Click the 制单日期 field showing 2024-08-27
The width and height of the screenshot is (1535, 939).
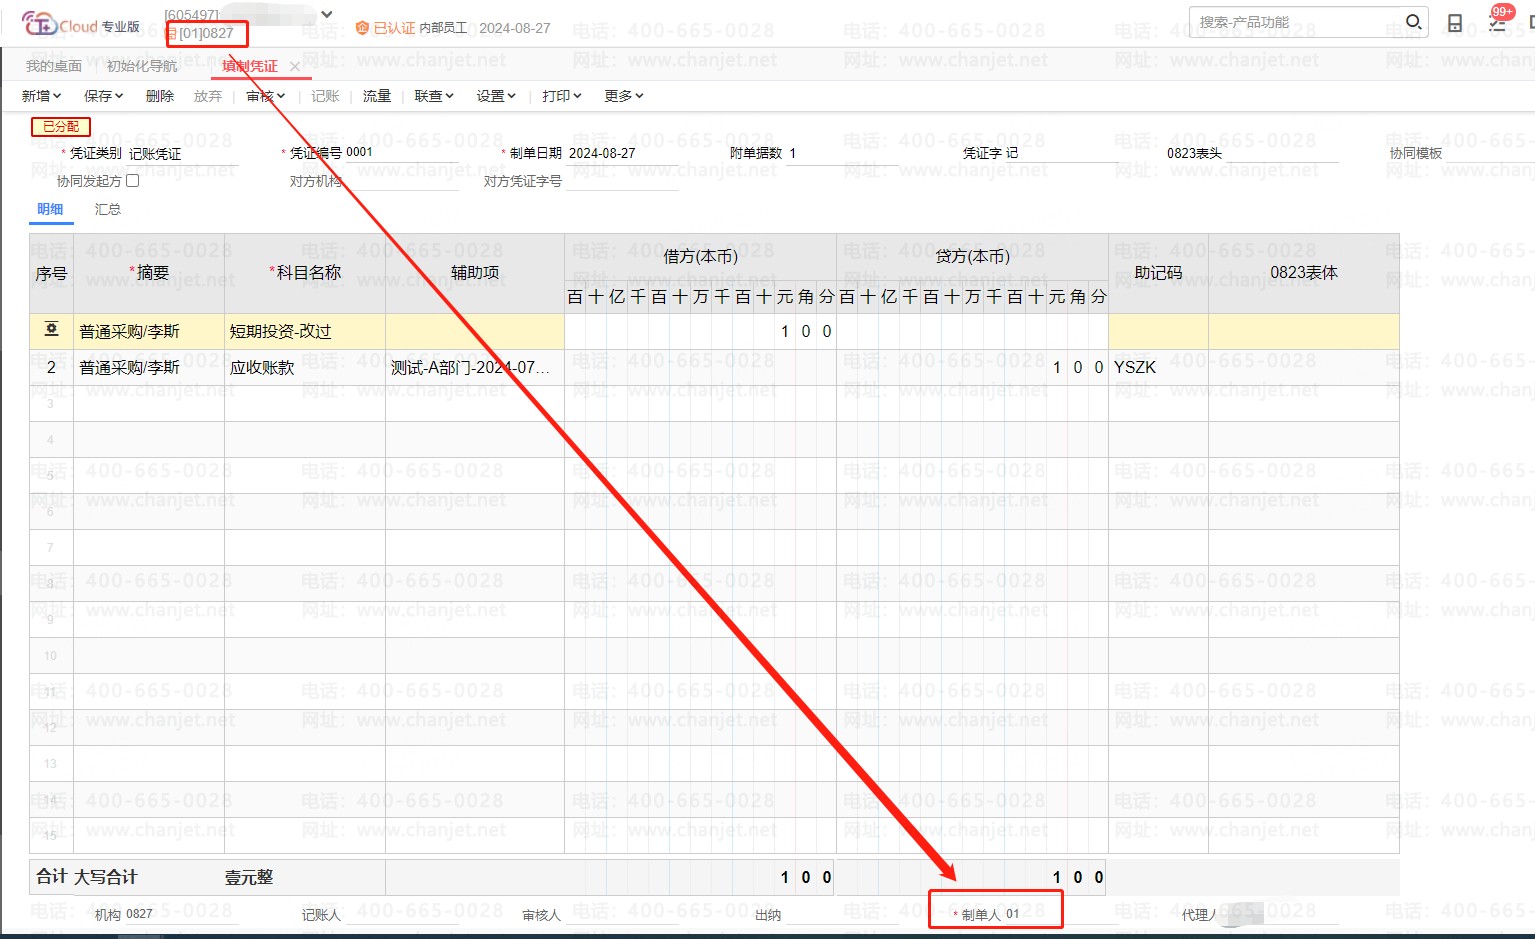(x=623, y=153)
